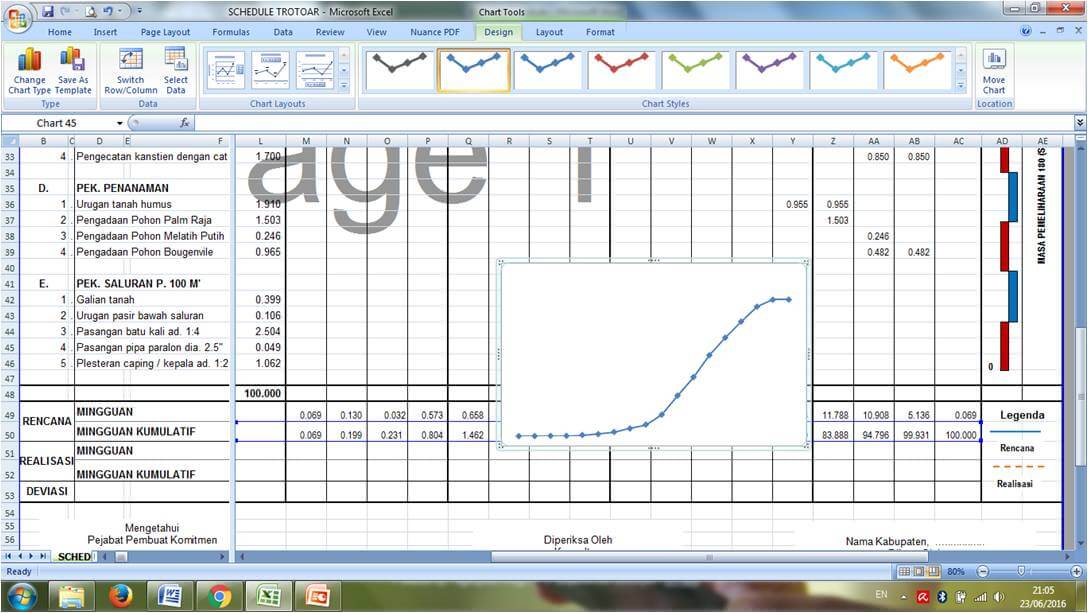
Task: Select the green chart style
Action: [694, 68]
